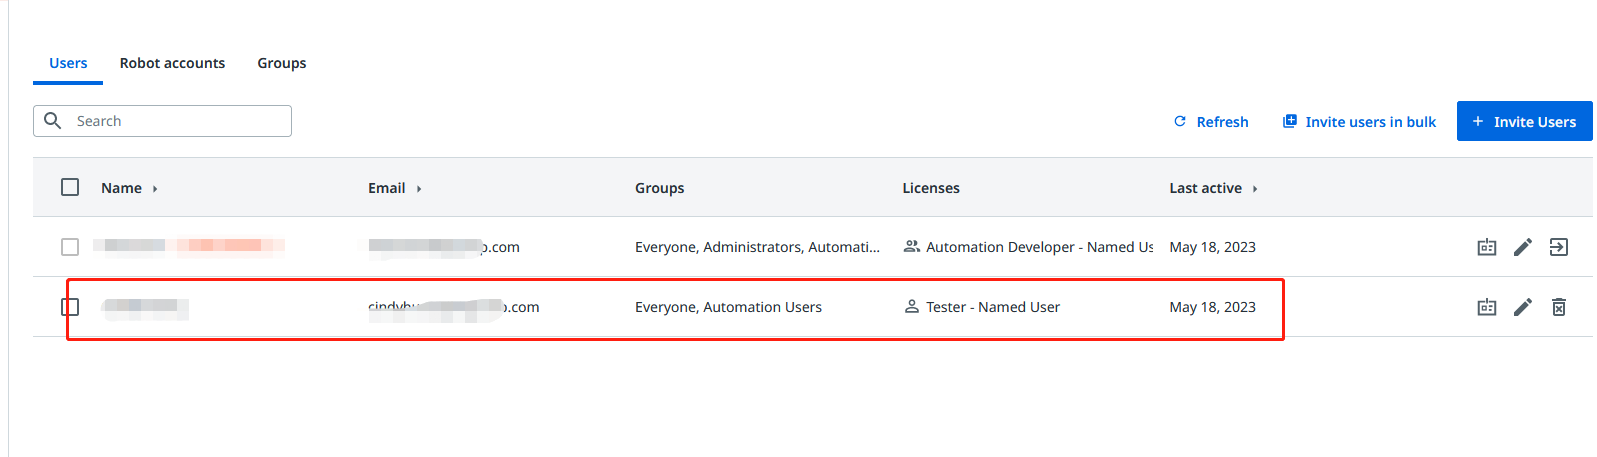Focus the Search input field

pos(162,121)
